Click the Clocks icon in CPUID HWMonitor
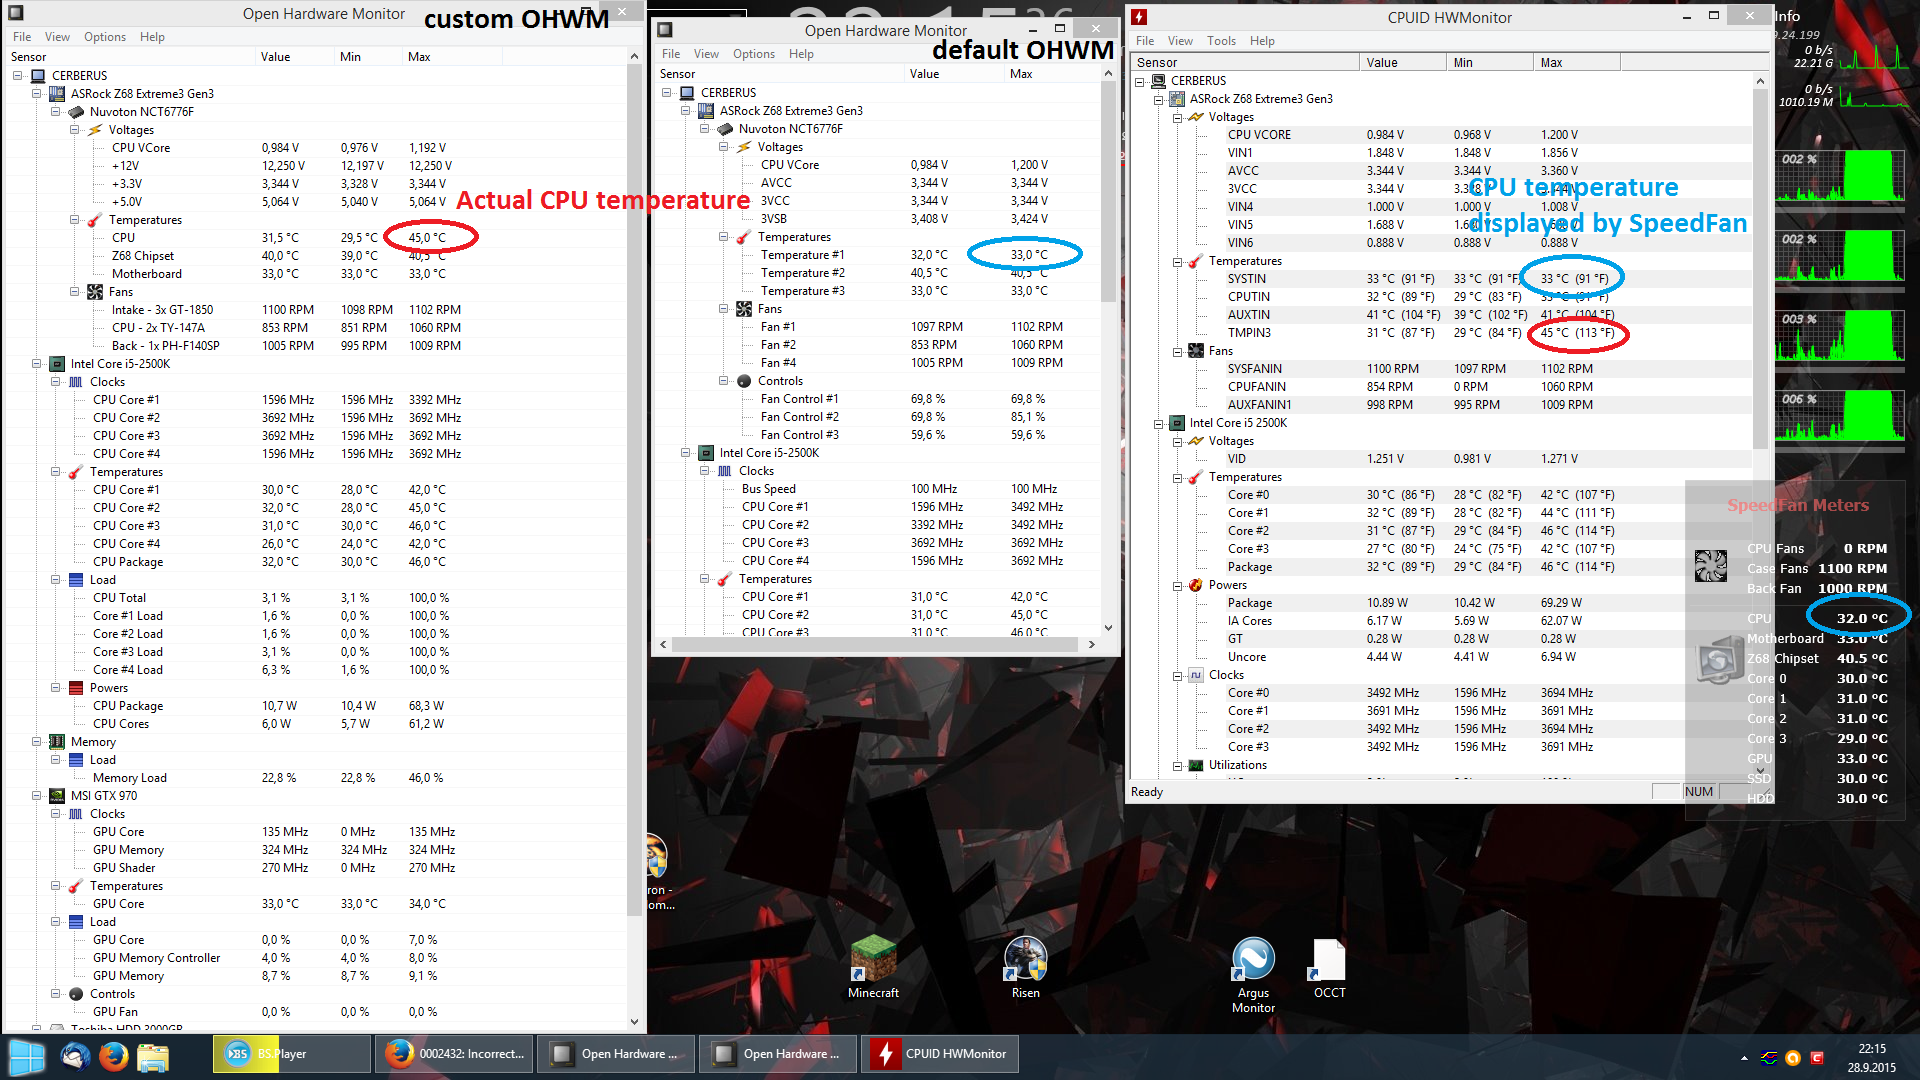1920x1080 pixels. [x=1196, y=676]
